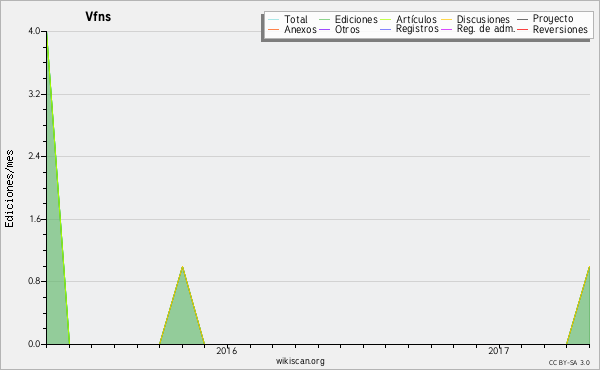The width and height of the screenshot is (600, 370).
Task: Click the 2017 x-axis label
Action: [x=499, y=350]
